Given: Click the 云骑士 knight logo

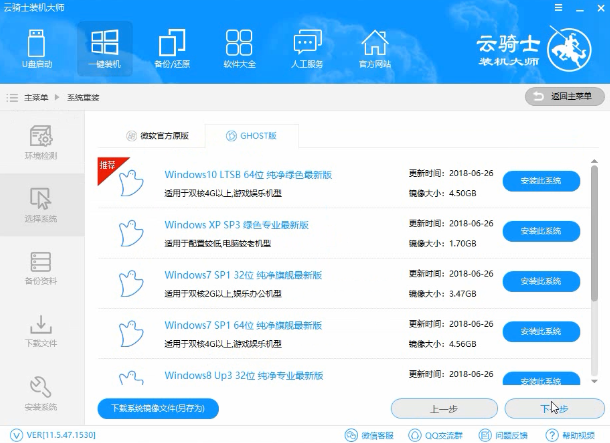Looking at the screenshot, I should click(x=569, y=50).
